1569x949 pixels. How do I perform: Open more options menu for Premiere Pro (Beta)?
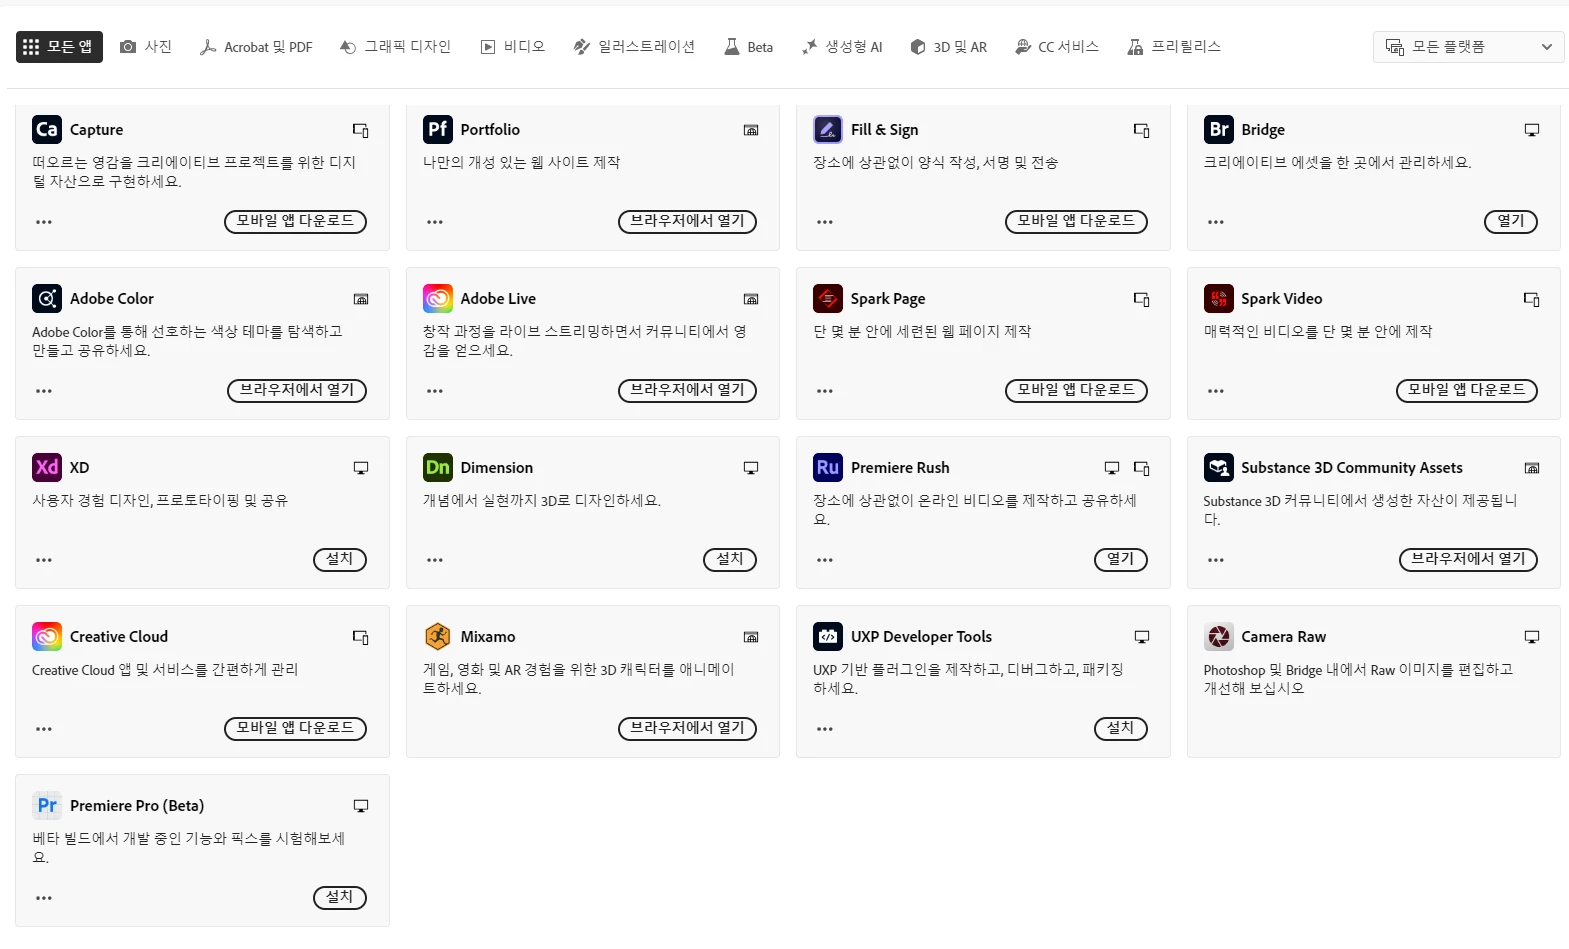[44, 898]
